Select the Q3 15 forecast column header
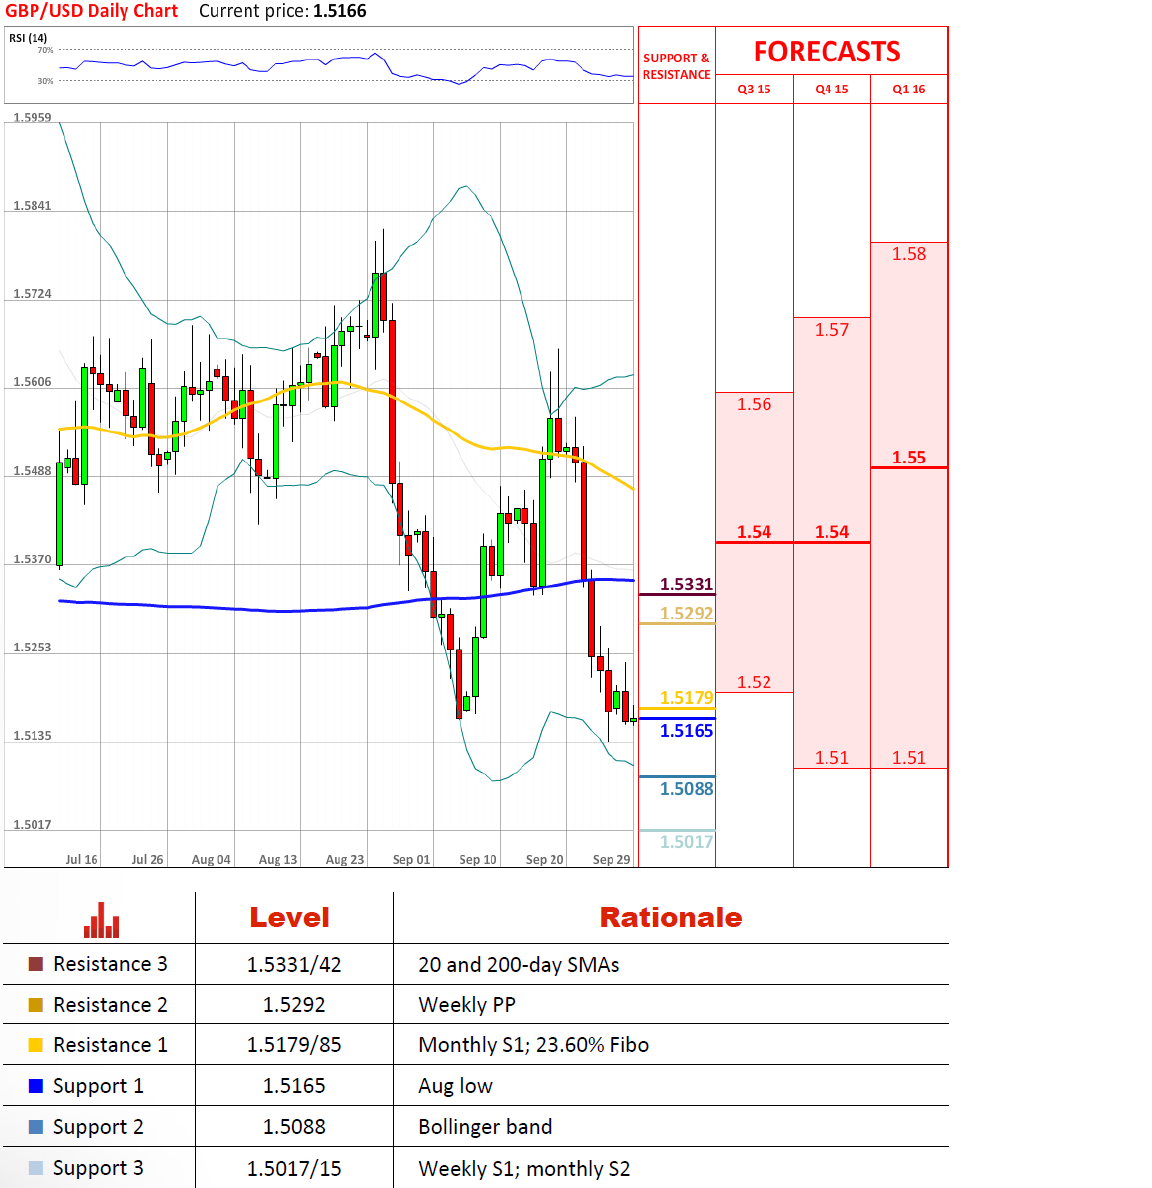 [754, 89]
